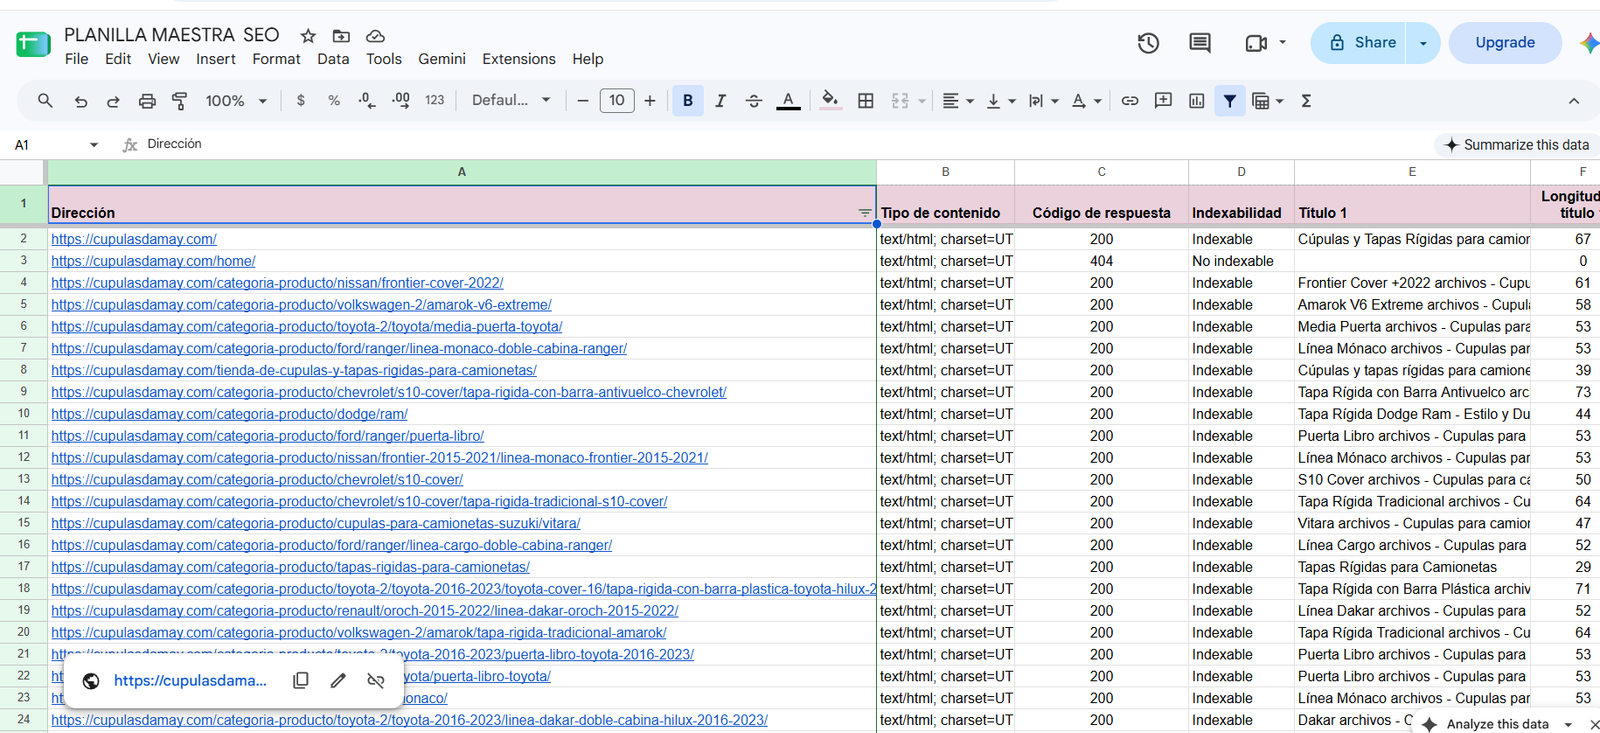Click Summarize this data
1600x733 pixels.
pos(1516,145)
